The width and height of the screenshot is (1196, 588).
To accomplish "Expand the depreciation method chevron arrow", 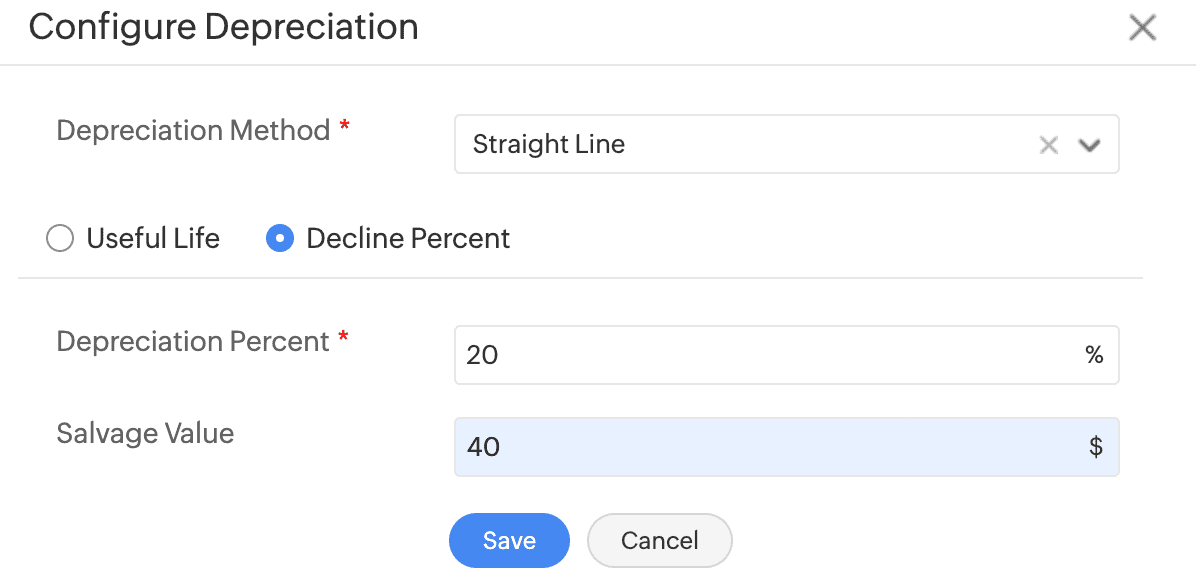I will 1090,145.
